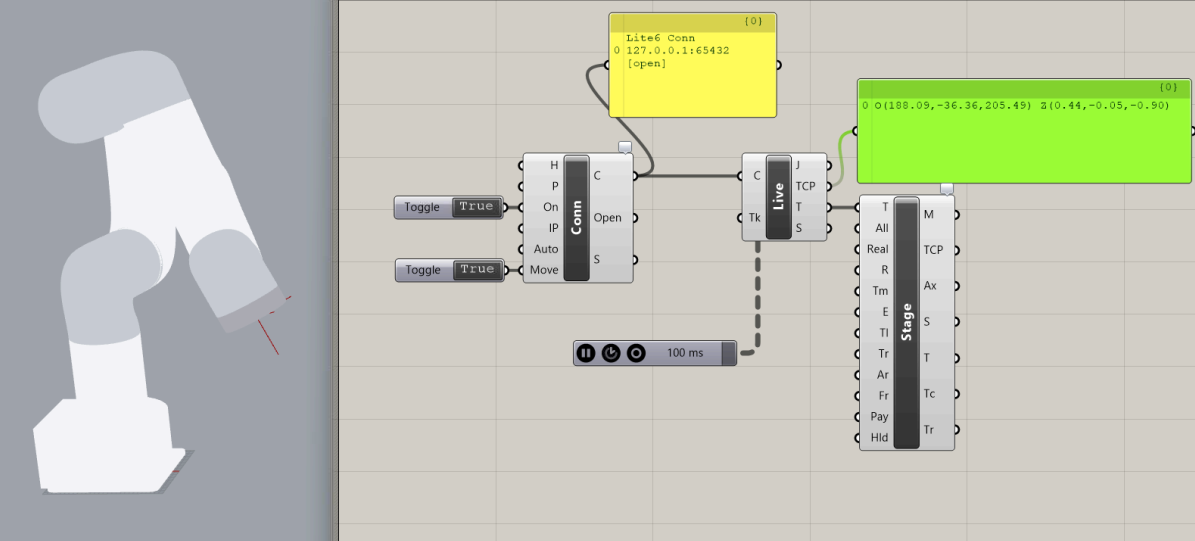Click the balloon icon atop the Conn component
The image size is (1195, 541).
625,147
